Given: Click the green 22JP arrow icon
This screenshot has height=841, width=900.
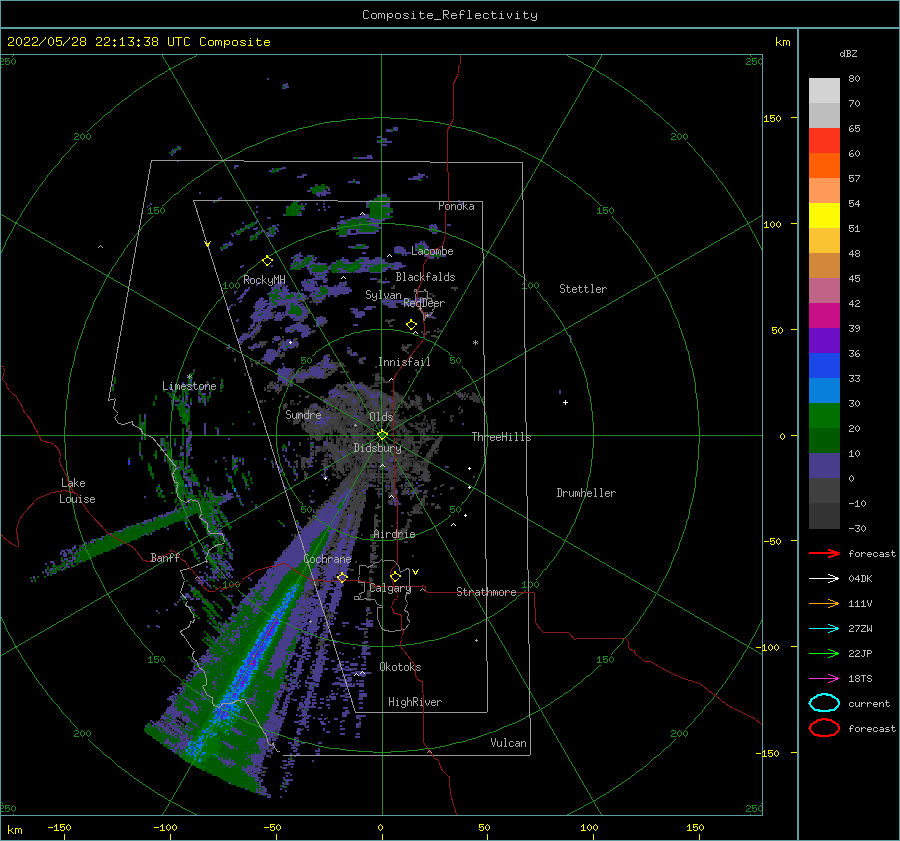Looking at the screenshot, I should point(824,653).
